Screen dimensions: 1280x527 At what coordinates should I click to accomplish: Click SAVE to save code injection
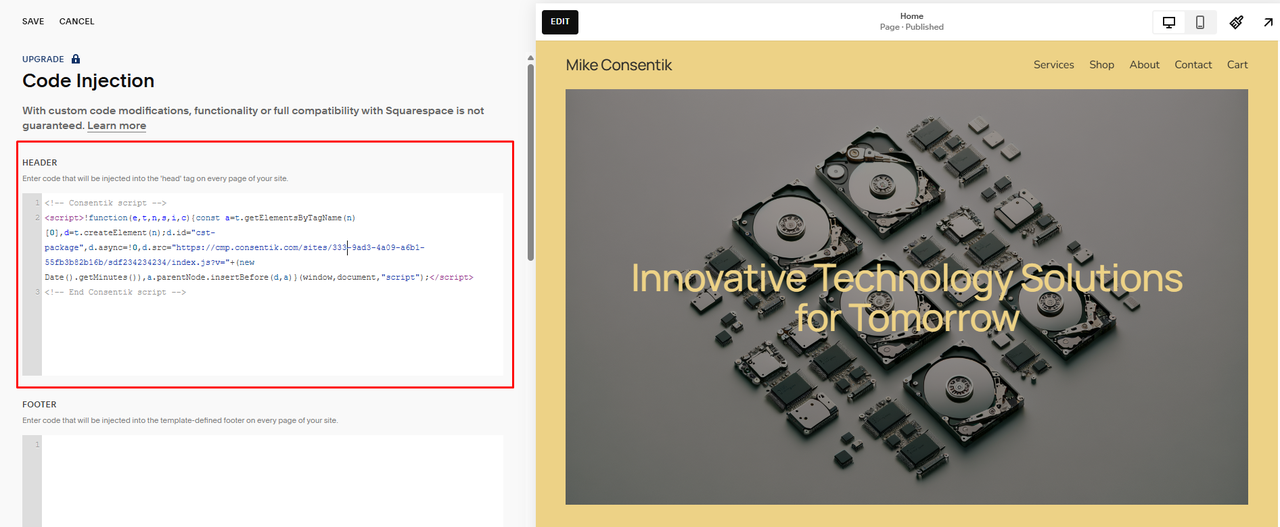tap(33, 21)
